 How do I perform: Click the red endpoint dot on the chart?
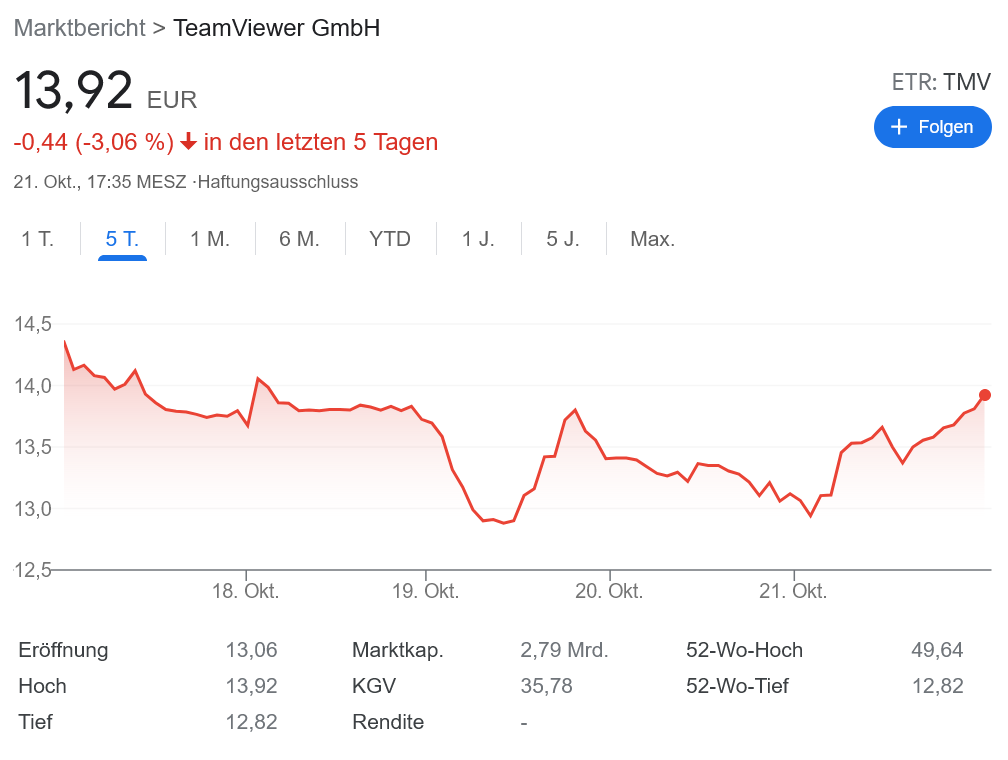pyautogui.click(x=985, y=395)
